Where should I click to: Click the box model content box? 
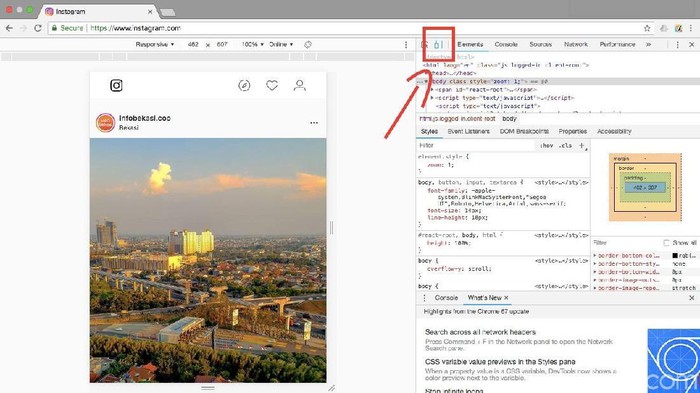click(x=645, y=188)
